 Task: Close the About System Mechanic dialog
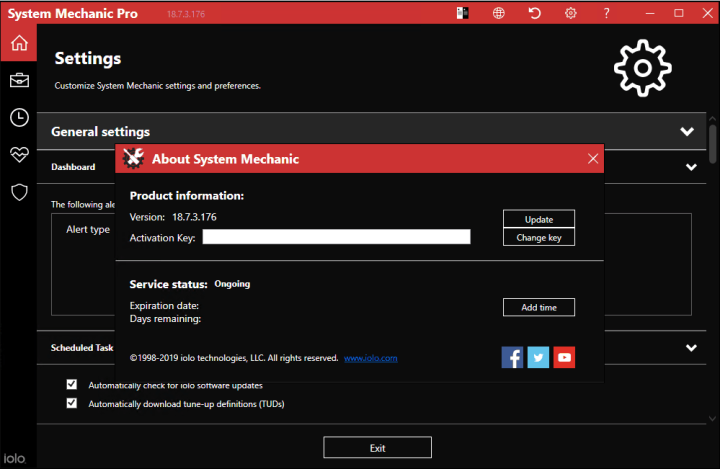tap(593, 158)
